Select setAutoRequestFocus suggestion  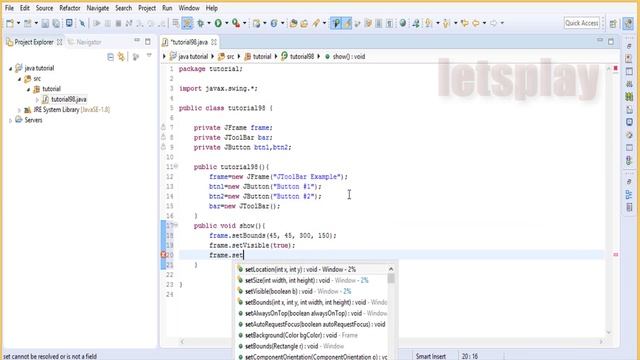coord(311,324)
